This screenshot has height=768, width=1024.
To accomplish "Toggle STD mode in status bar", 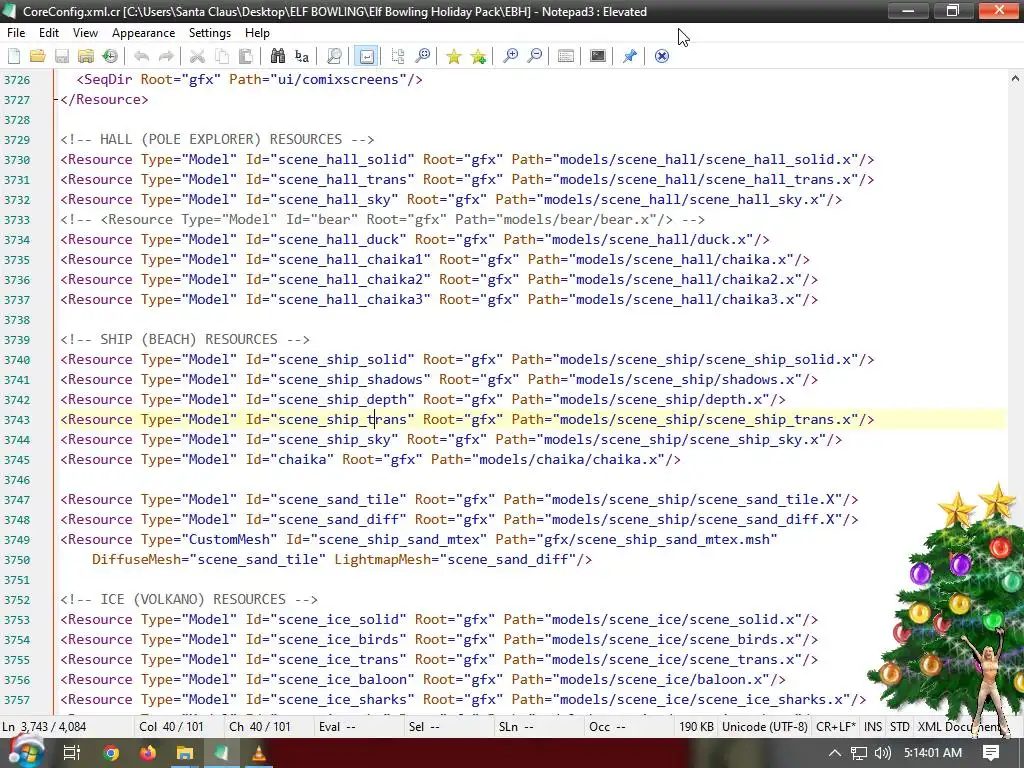I will pos(899,726).
